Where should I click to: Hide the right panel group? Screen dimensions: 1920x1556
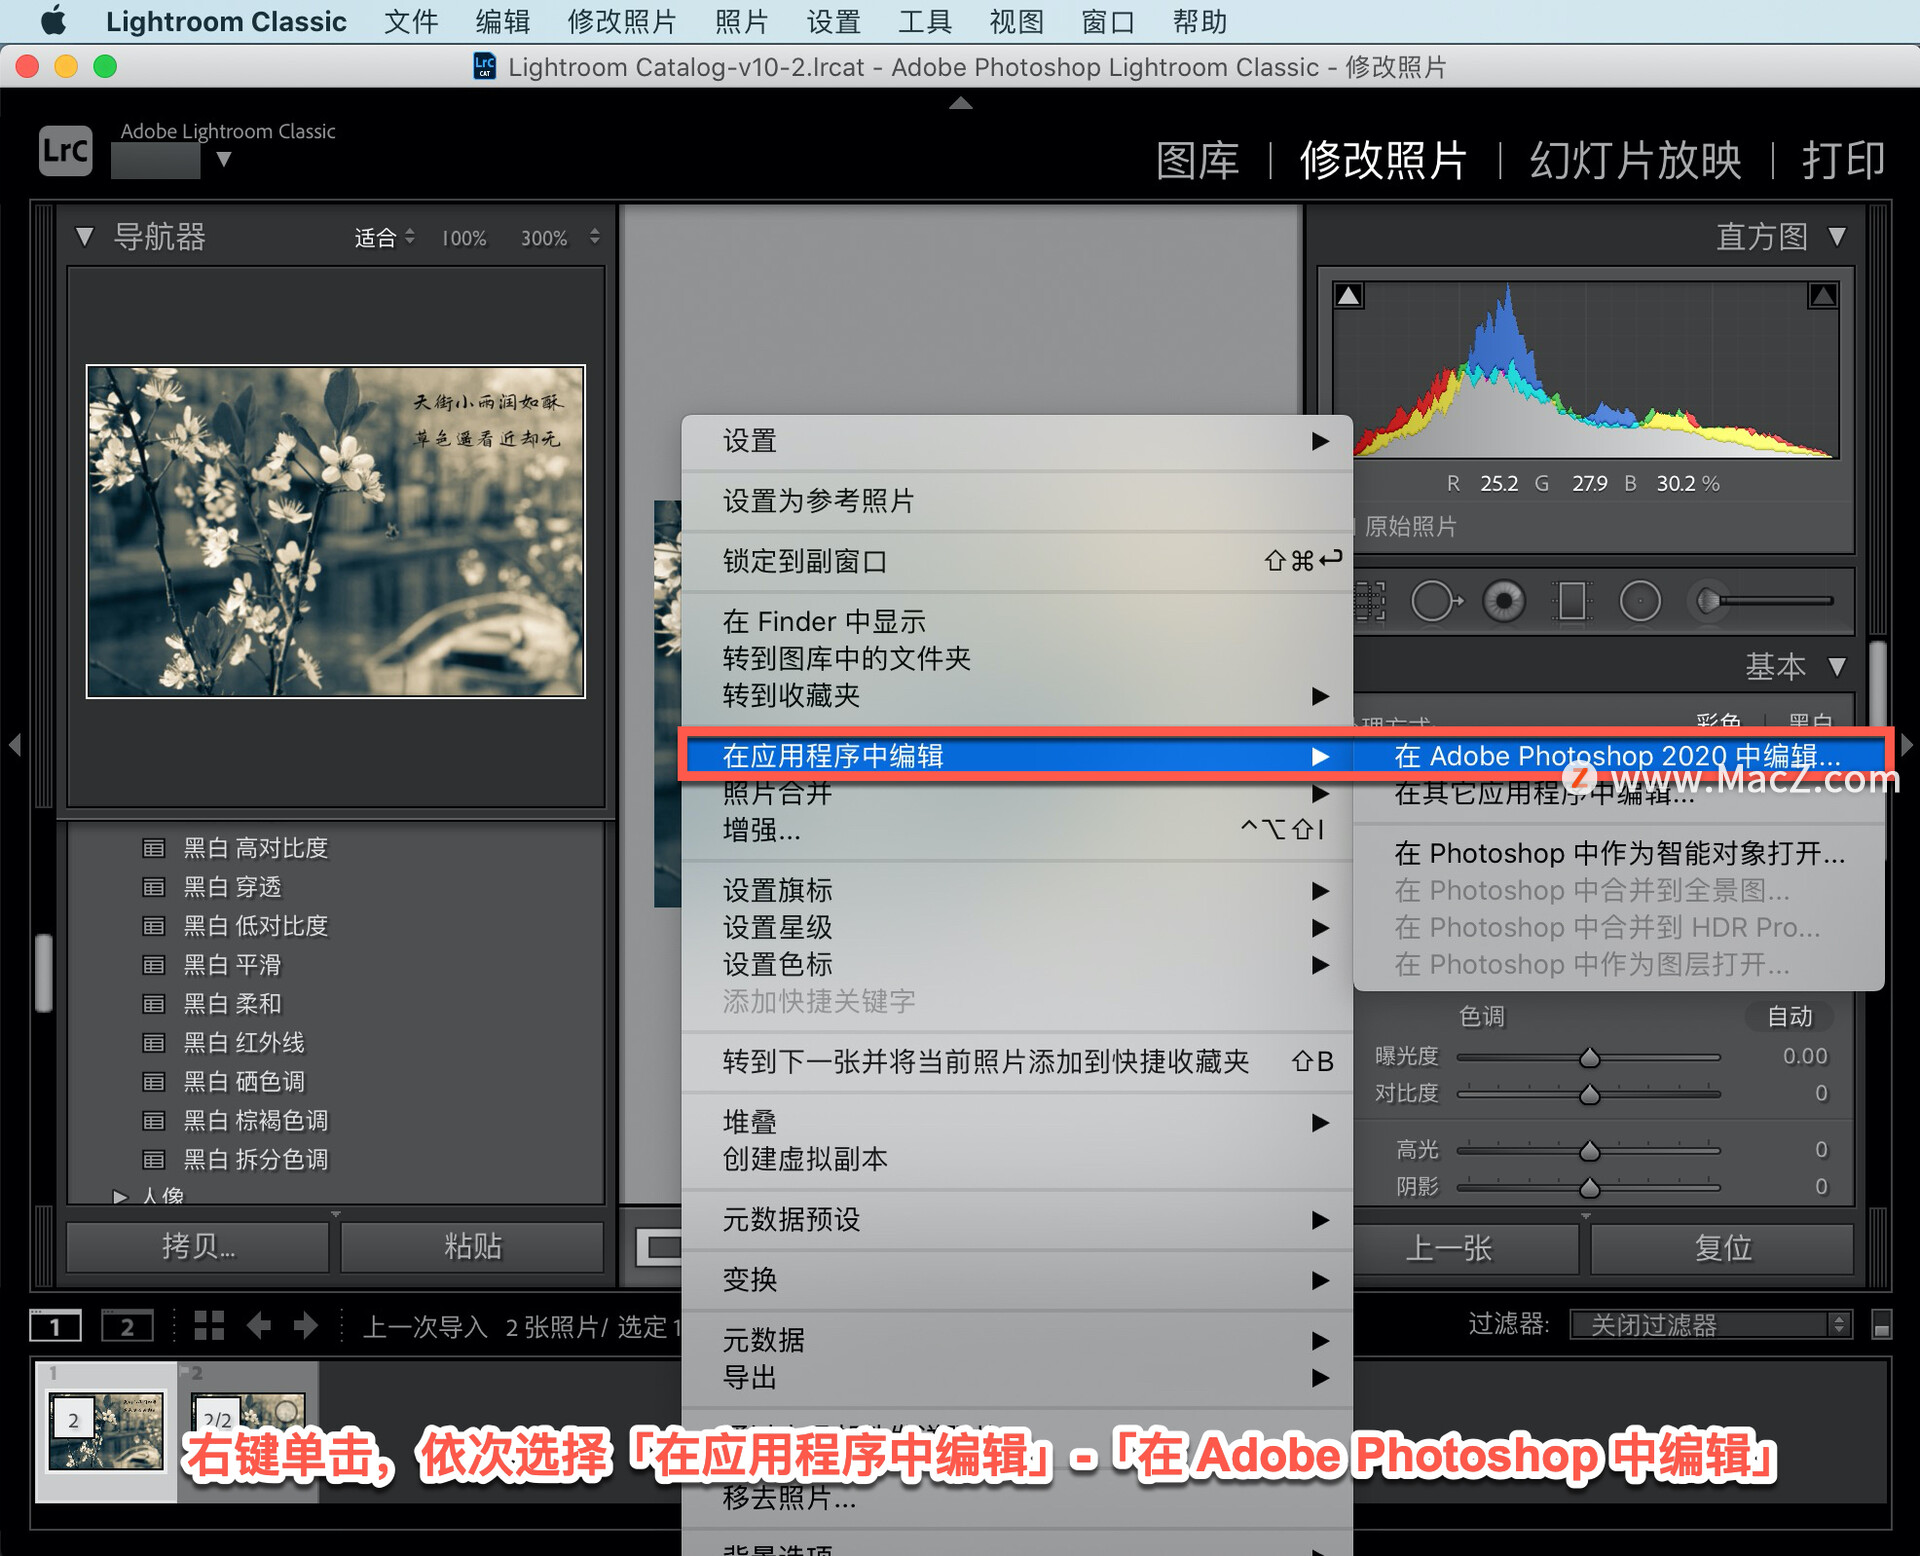[x=1906, y=744]
